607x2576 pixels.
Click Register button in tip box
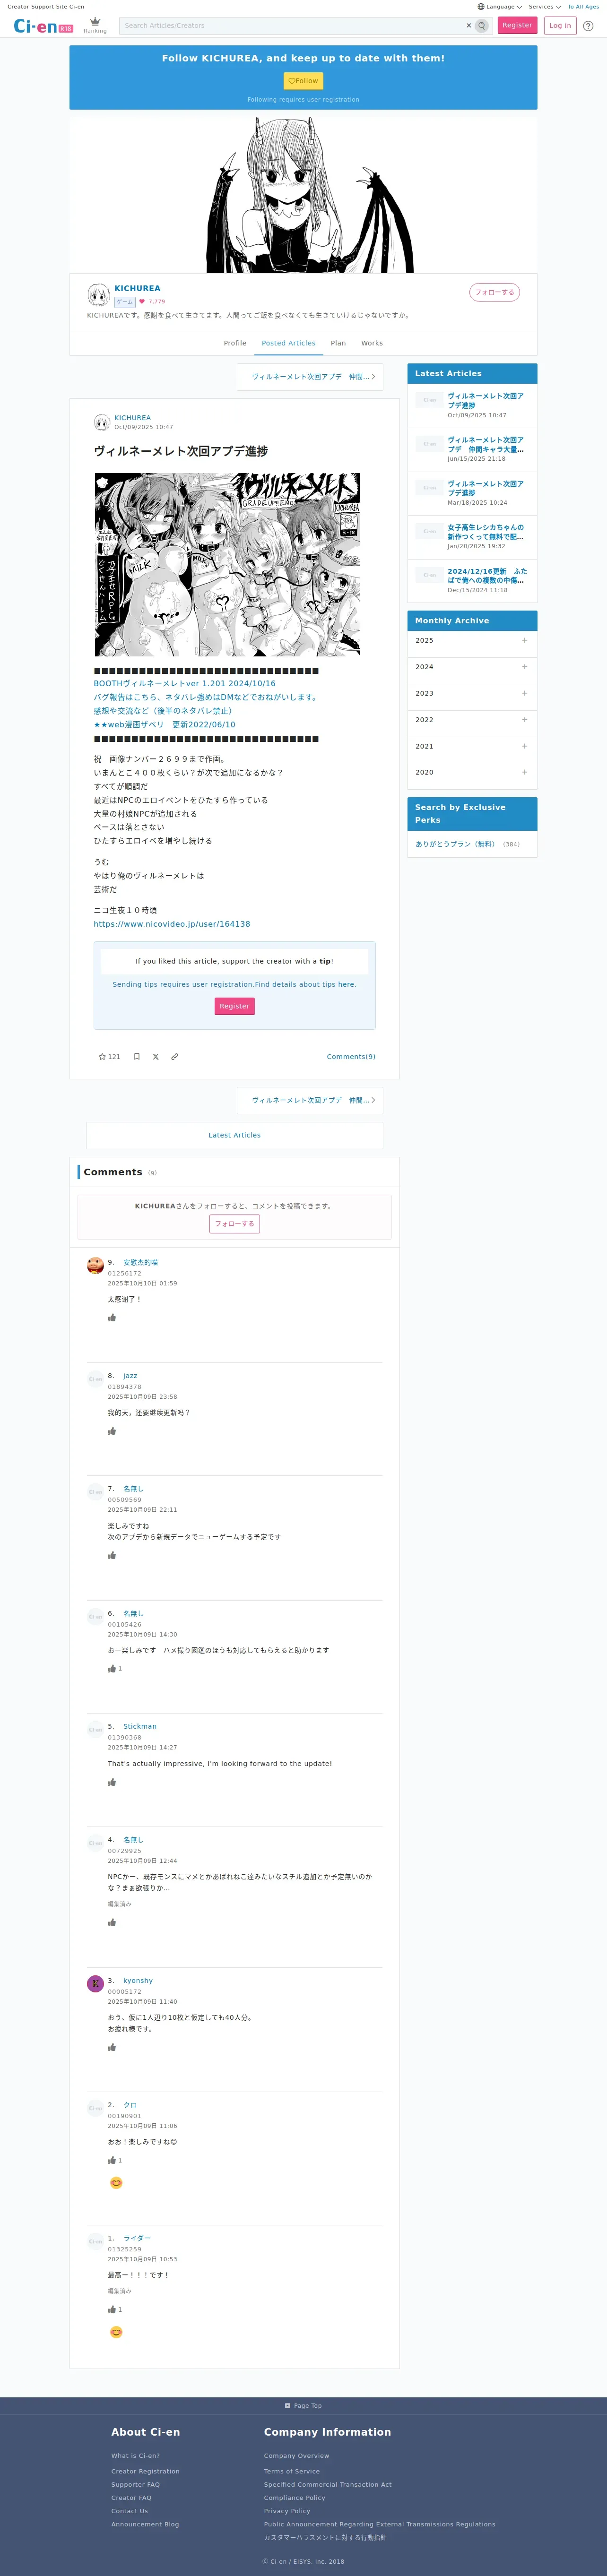coord(234,1006)
